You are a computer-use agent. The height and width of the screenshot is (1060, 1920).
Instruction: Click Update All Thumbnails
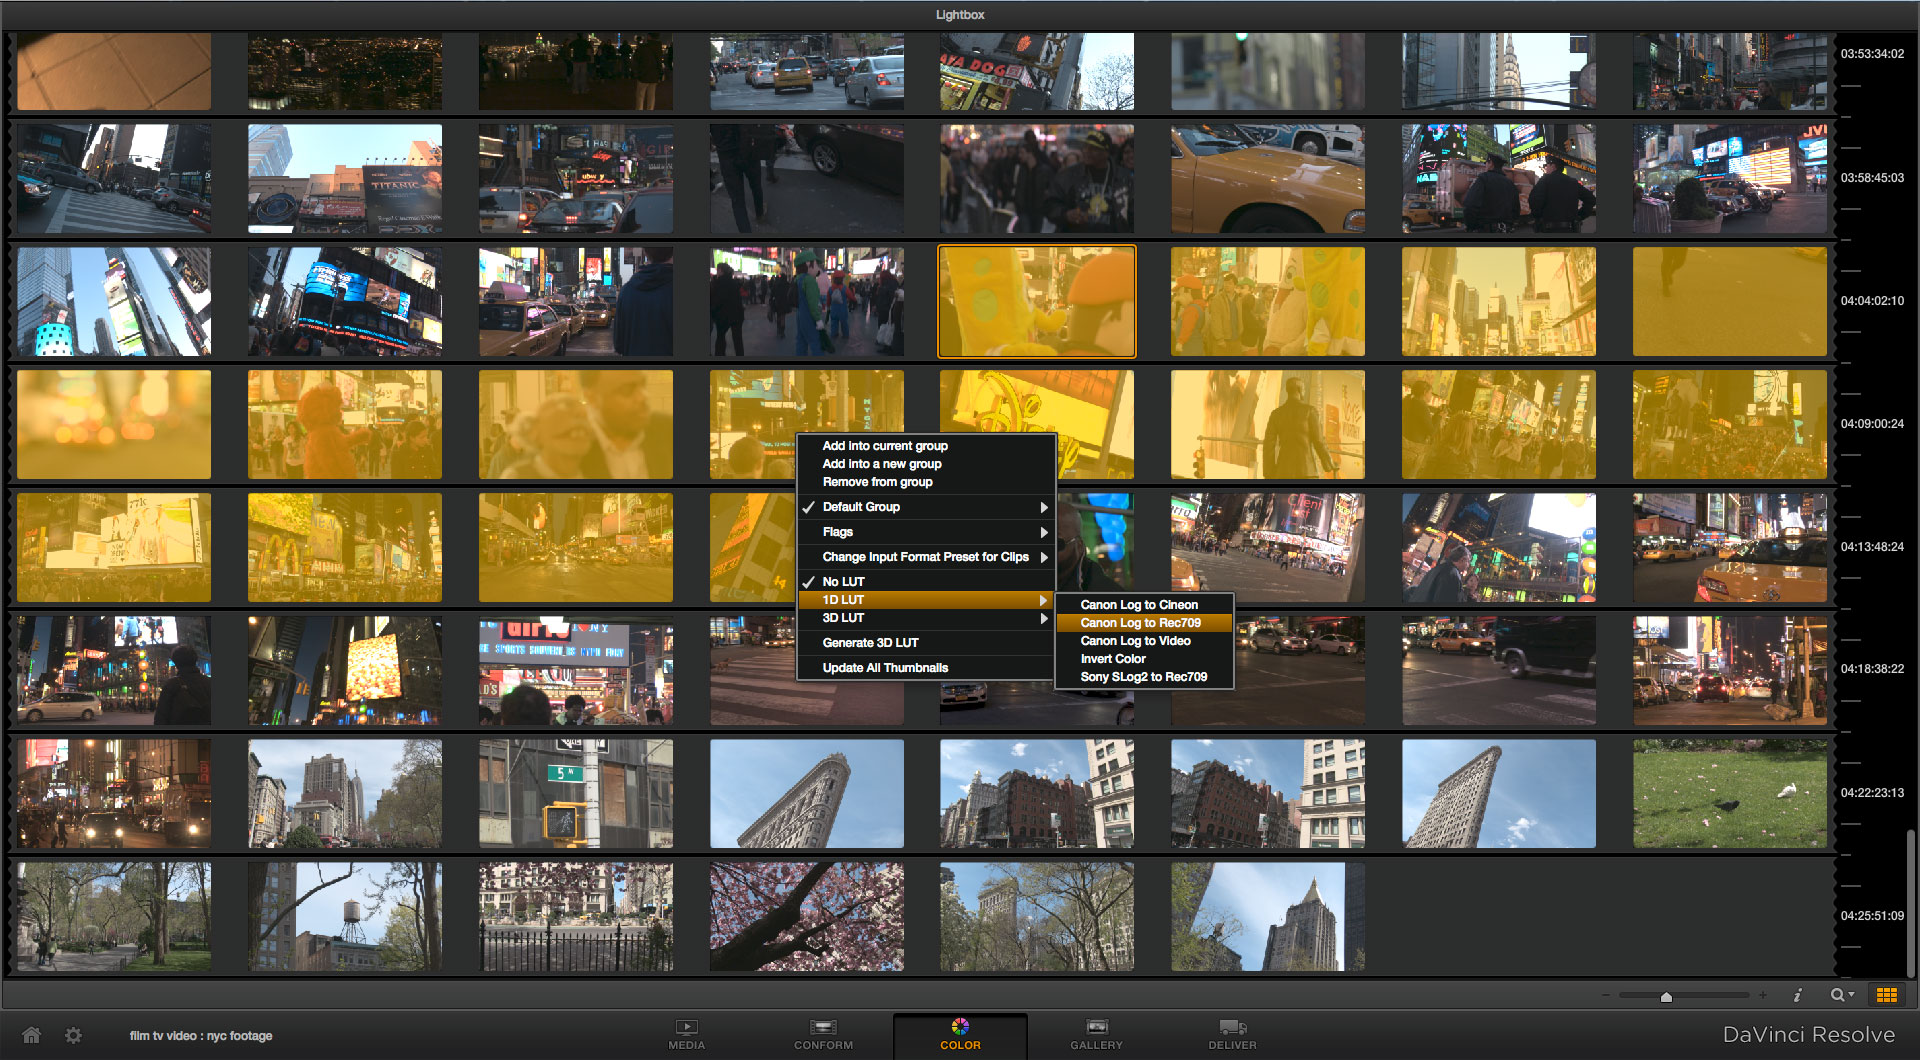pyautogui.click(x=885, y=668)
